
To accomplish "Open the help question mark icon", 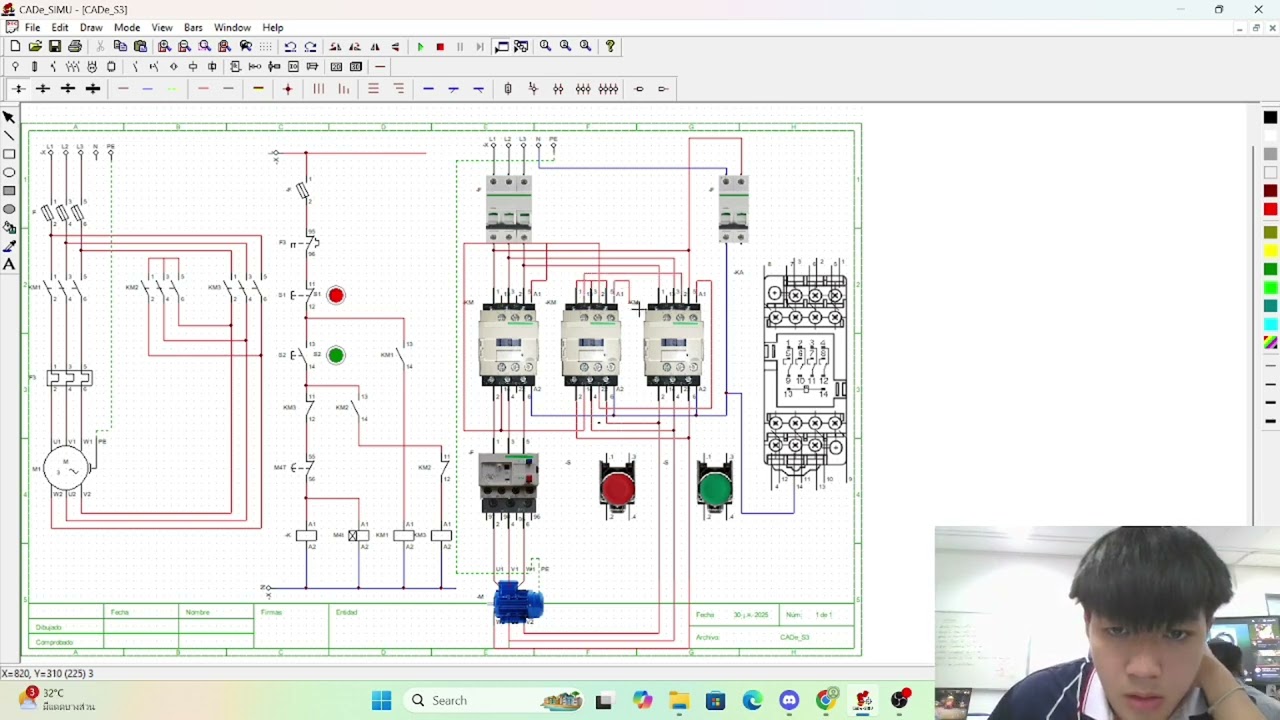I will tap(610, 47).
